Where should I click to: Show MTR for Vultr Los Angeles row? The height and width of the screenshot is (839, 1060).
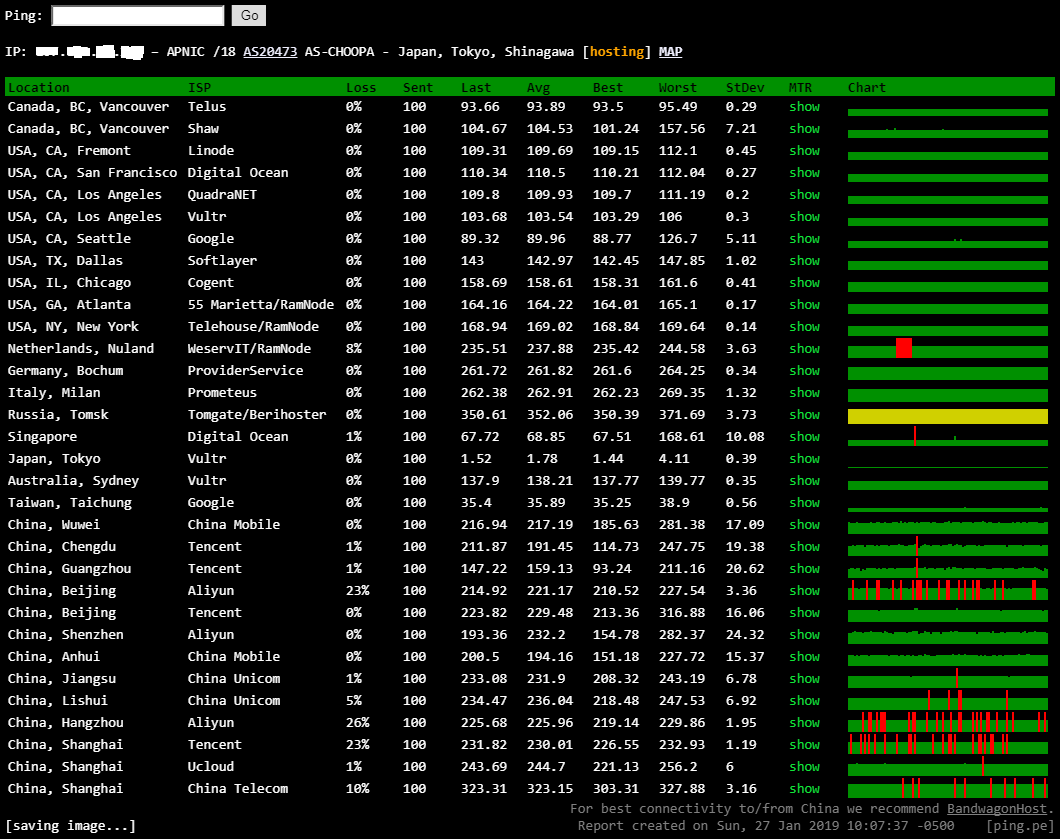[804, 216]
